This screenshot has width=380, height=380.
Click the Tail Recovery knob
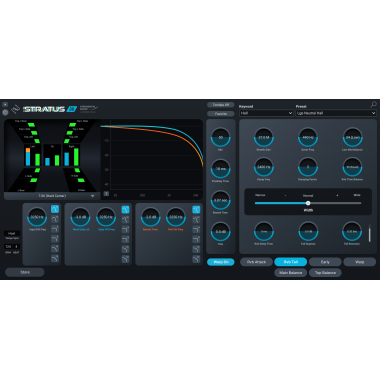[x=352, y=231]
